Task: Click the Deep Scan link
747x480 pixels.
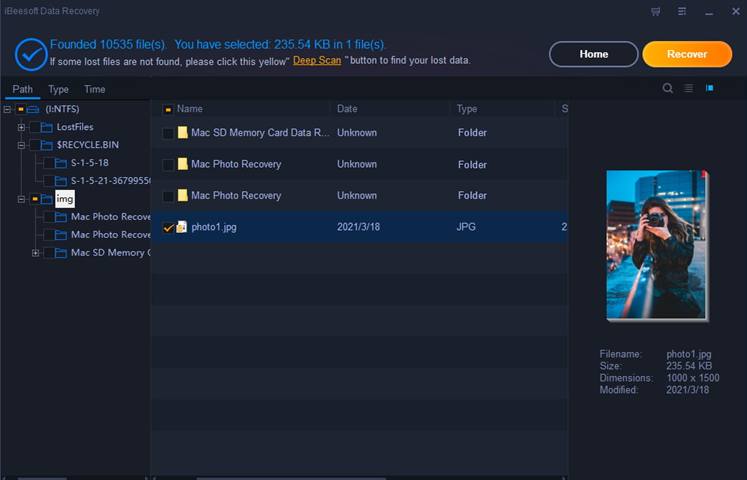Action: click(x=317, y=60)
